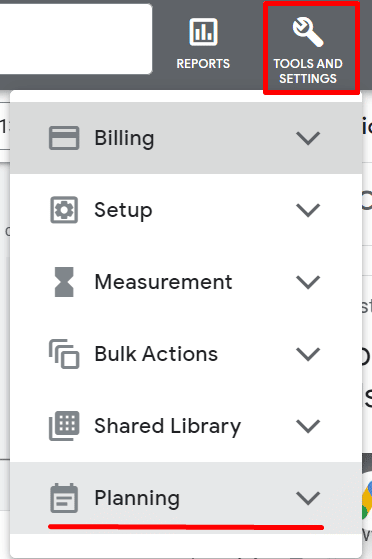372x559 pixels.
Task: Click the TOOLS AND SETTINGS text label
Action: [x=308, y=71]
